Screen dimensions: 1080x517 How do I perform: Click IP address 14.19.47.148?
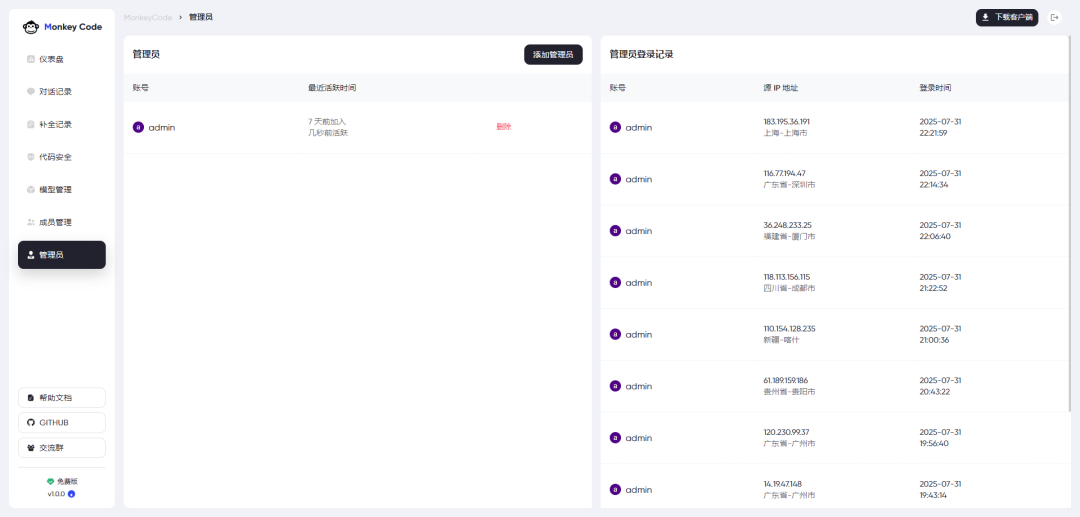click(782, 484)
